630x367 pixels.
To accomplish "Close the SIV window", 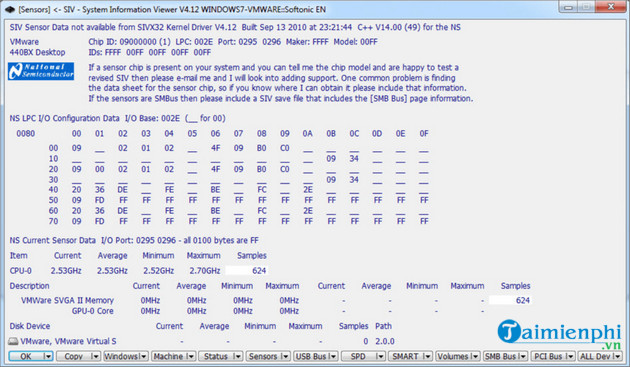I will (610, 7).
